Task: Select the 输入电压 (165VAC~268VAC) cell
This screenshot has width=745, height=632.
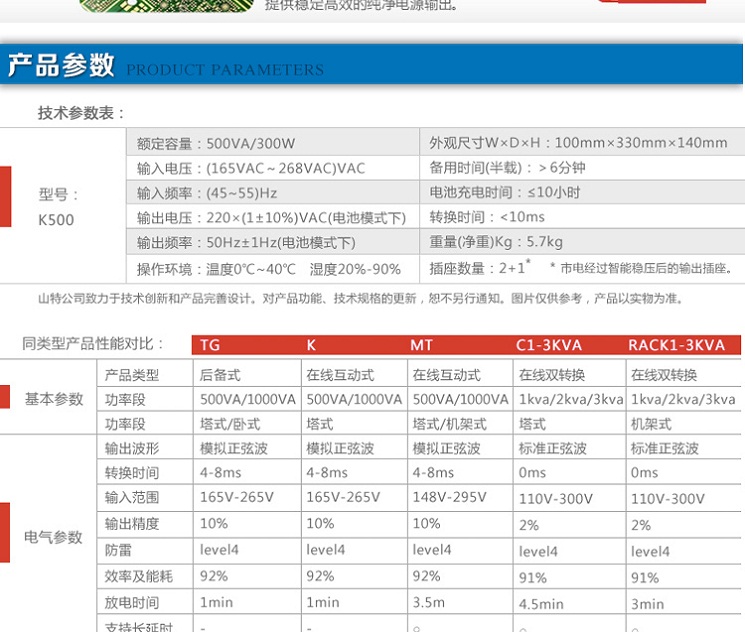Action: pyautogui.click(x=273, y=168)
